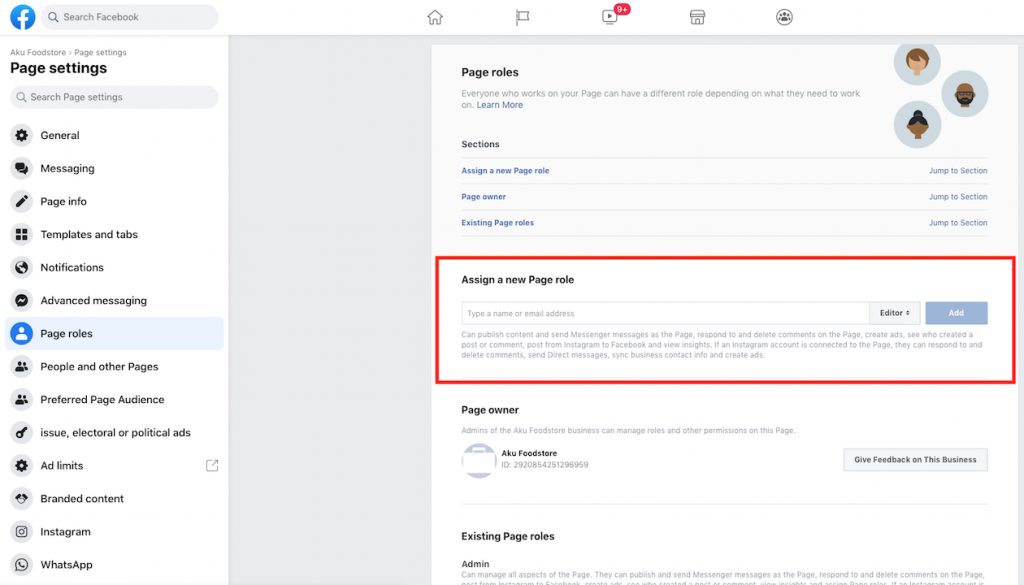
Task: Jump to Section for Assign a new Page role
Action: pyautogui.click(x=958, y=170)
